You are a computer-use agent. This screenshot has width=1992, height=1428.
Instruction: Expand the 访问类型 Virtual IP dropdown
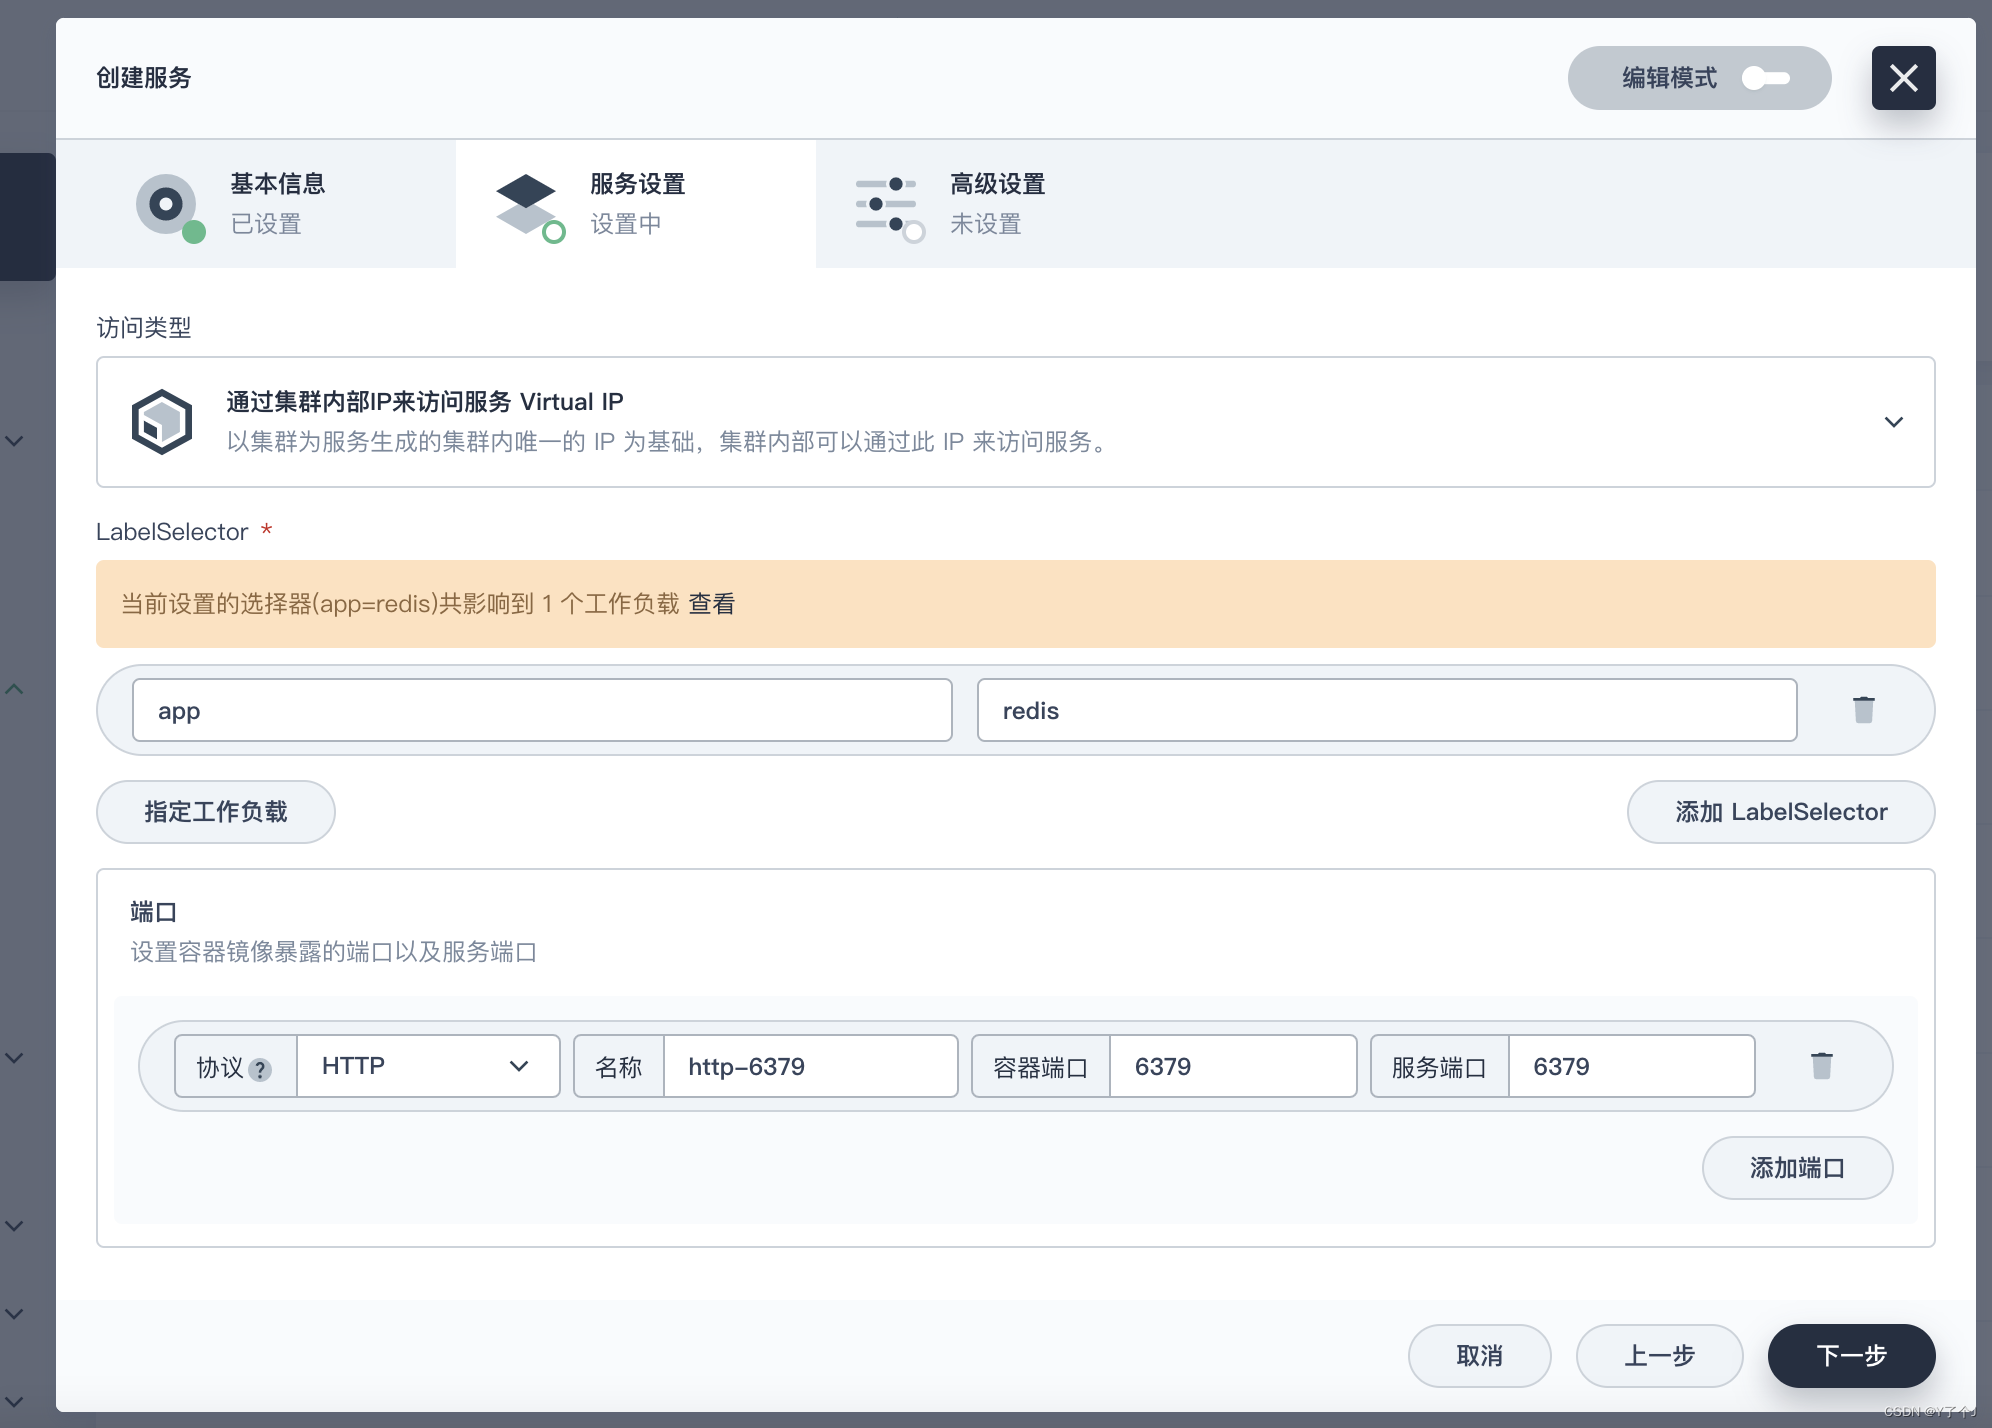(1016, 422)
